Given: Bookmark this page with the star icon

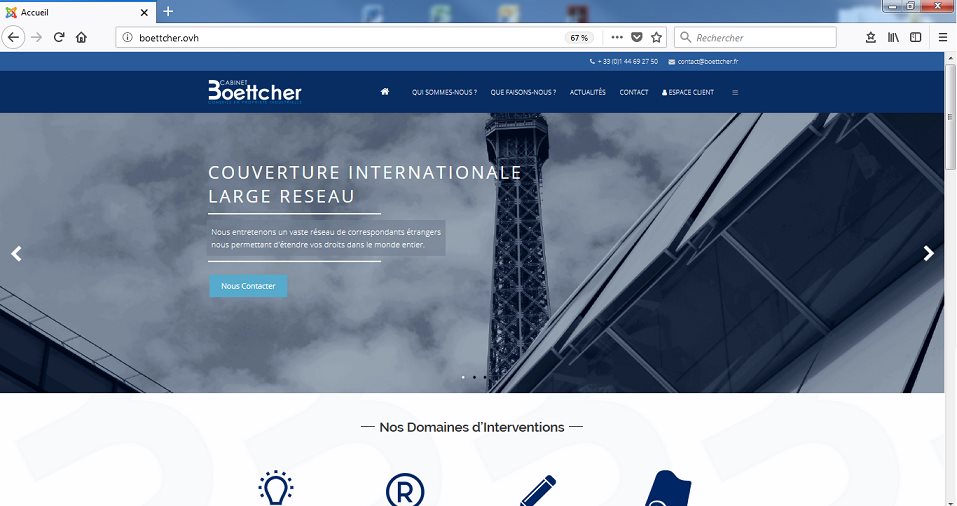Looking at the screenshot, I should point(656,37).
